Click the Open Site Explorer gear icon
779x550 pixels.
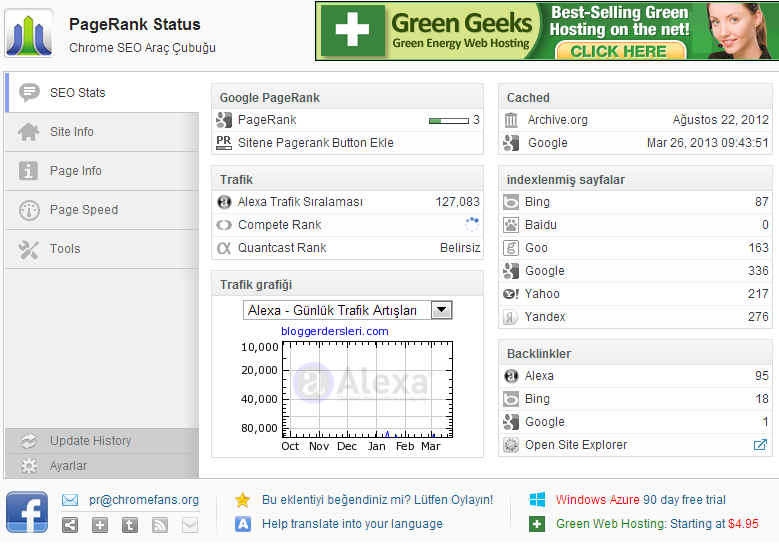pyautogui.click(x=511, y=445)
